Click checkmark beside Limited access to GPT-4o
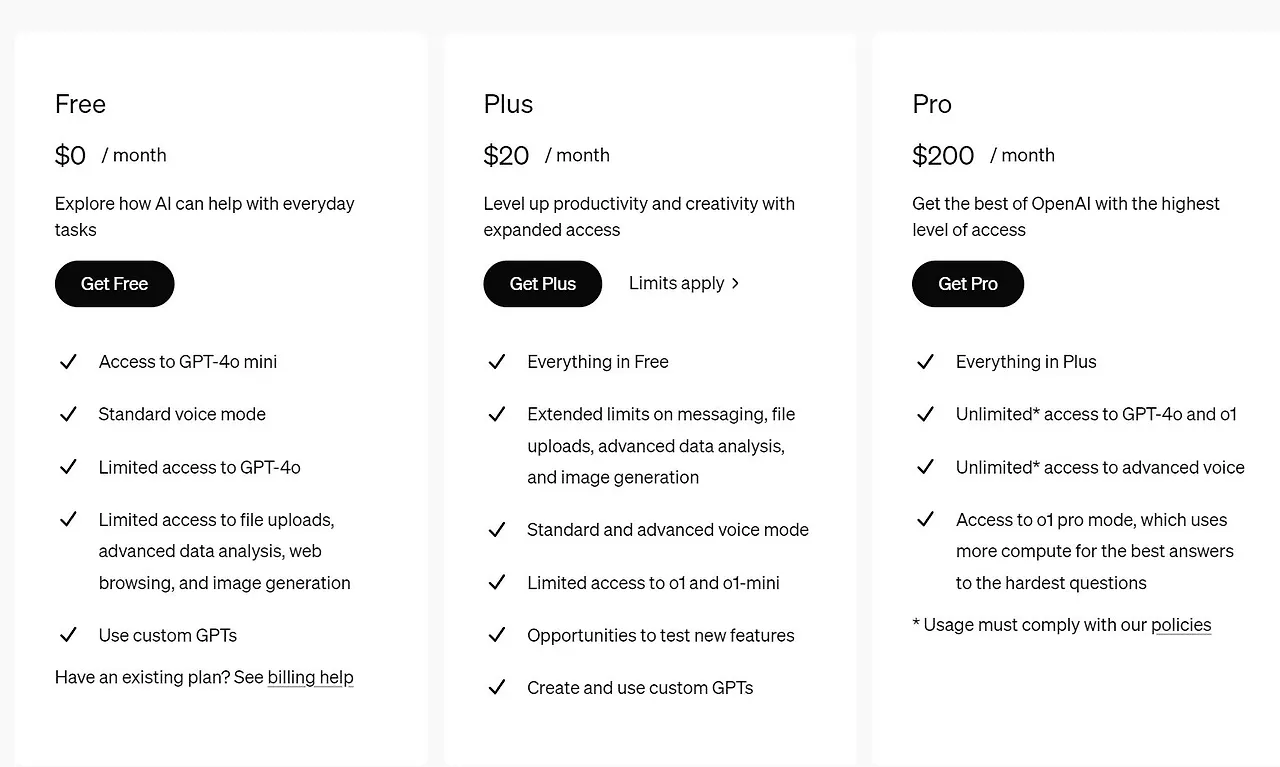The image size is (1280, 767). click(x=68, y=467)
